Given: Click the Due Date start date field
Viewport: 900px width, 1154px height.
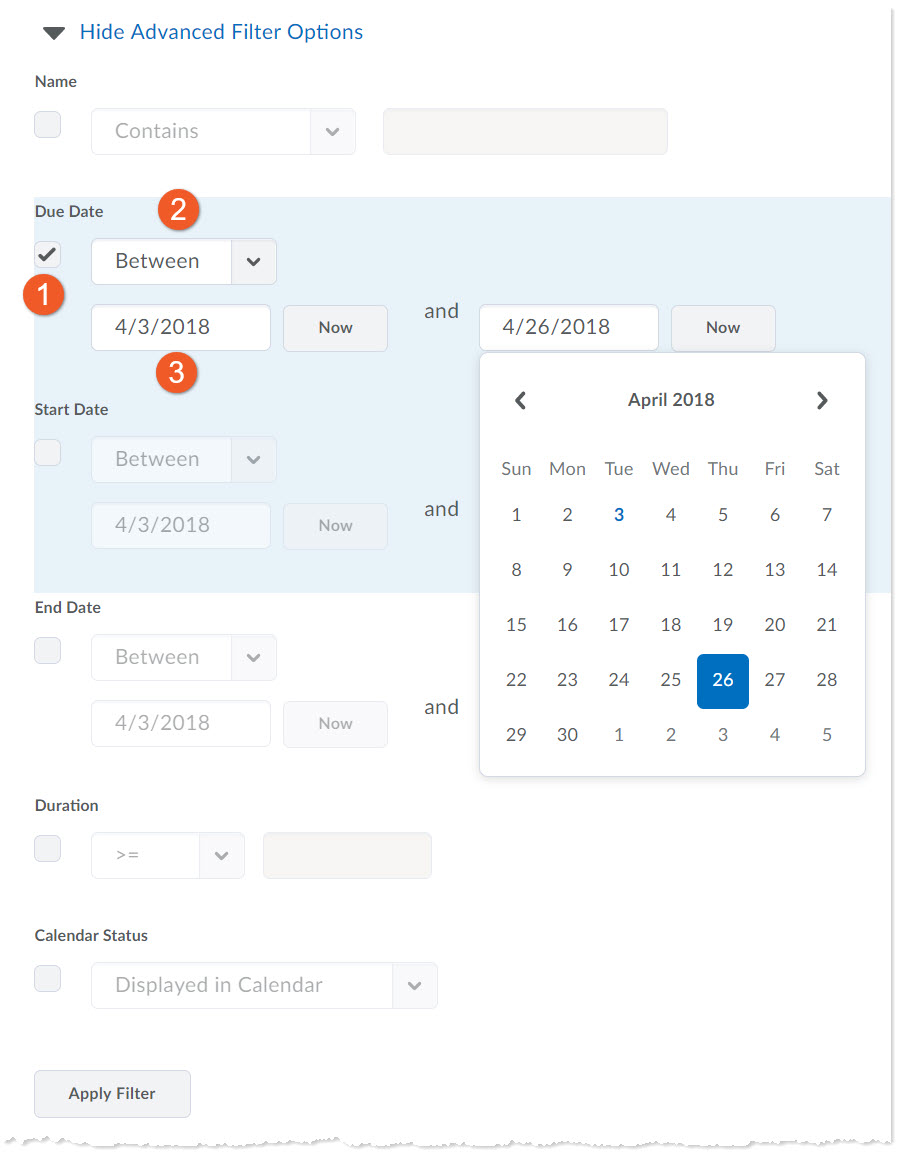Looking at the screenshot, I should pyautogui.click(x=181, y=327).
